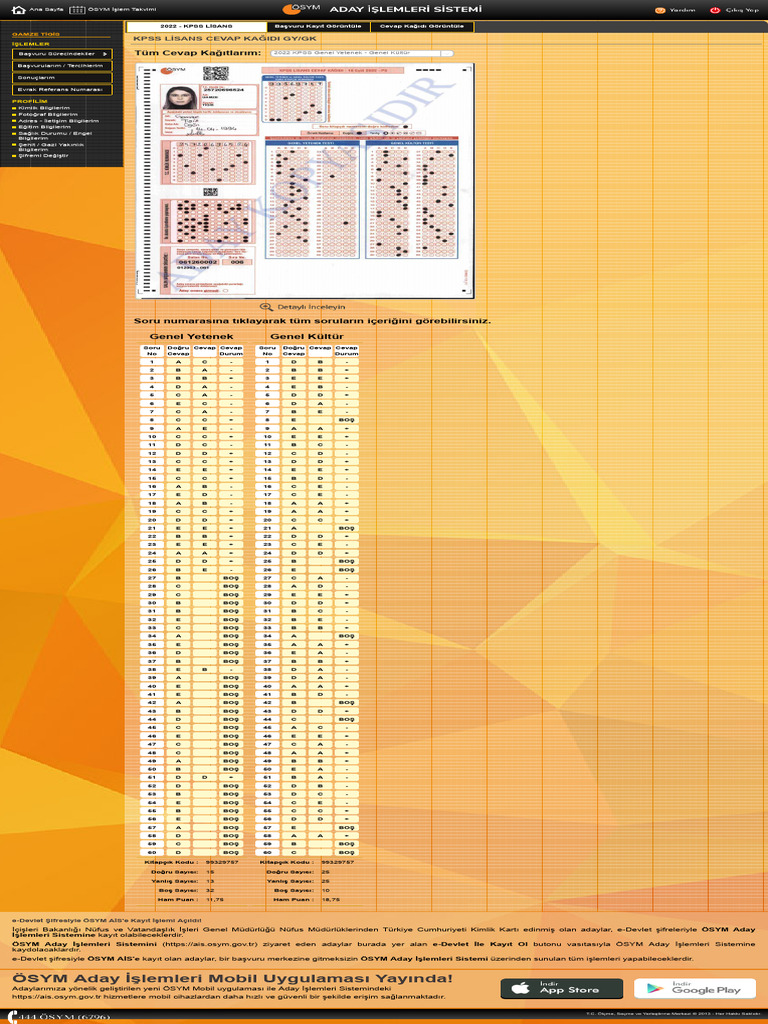This screenshot has width=768, height=1024.
Task: Open the scanned answer sheet thumbnail
Action: coord(305,181)
